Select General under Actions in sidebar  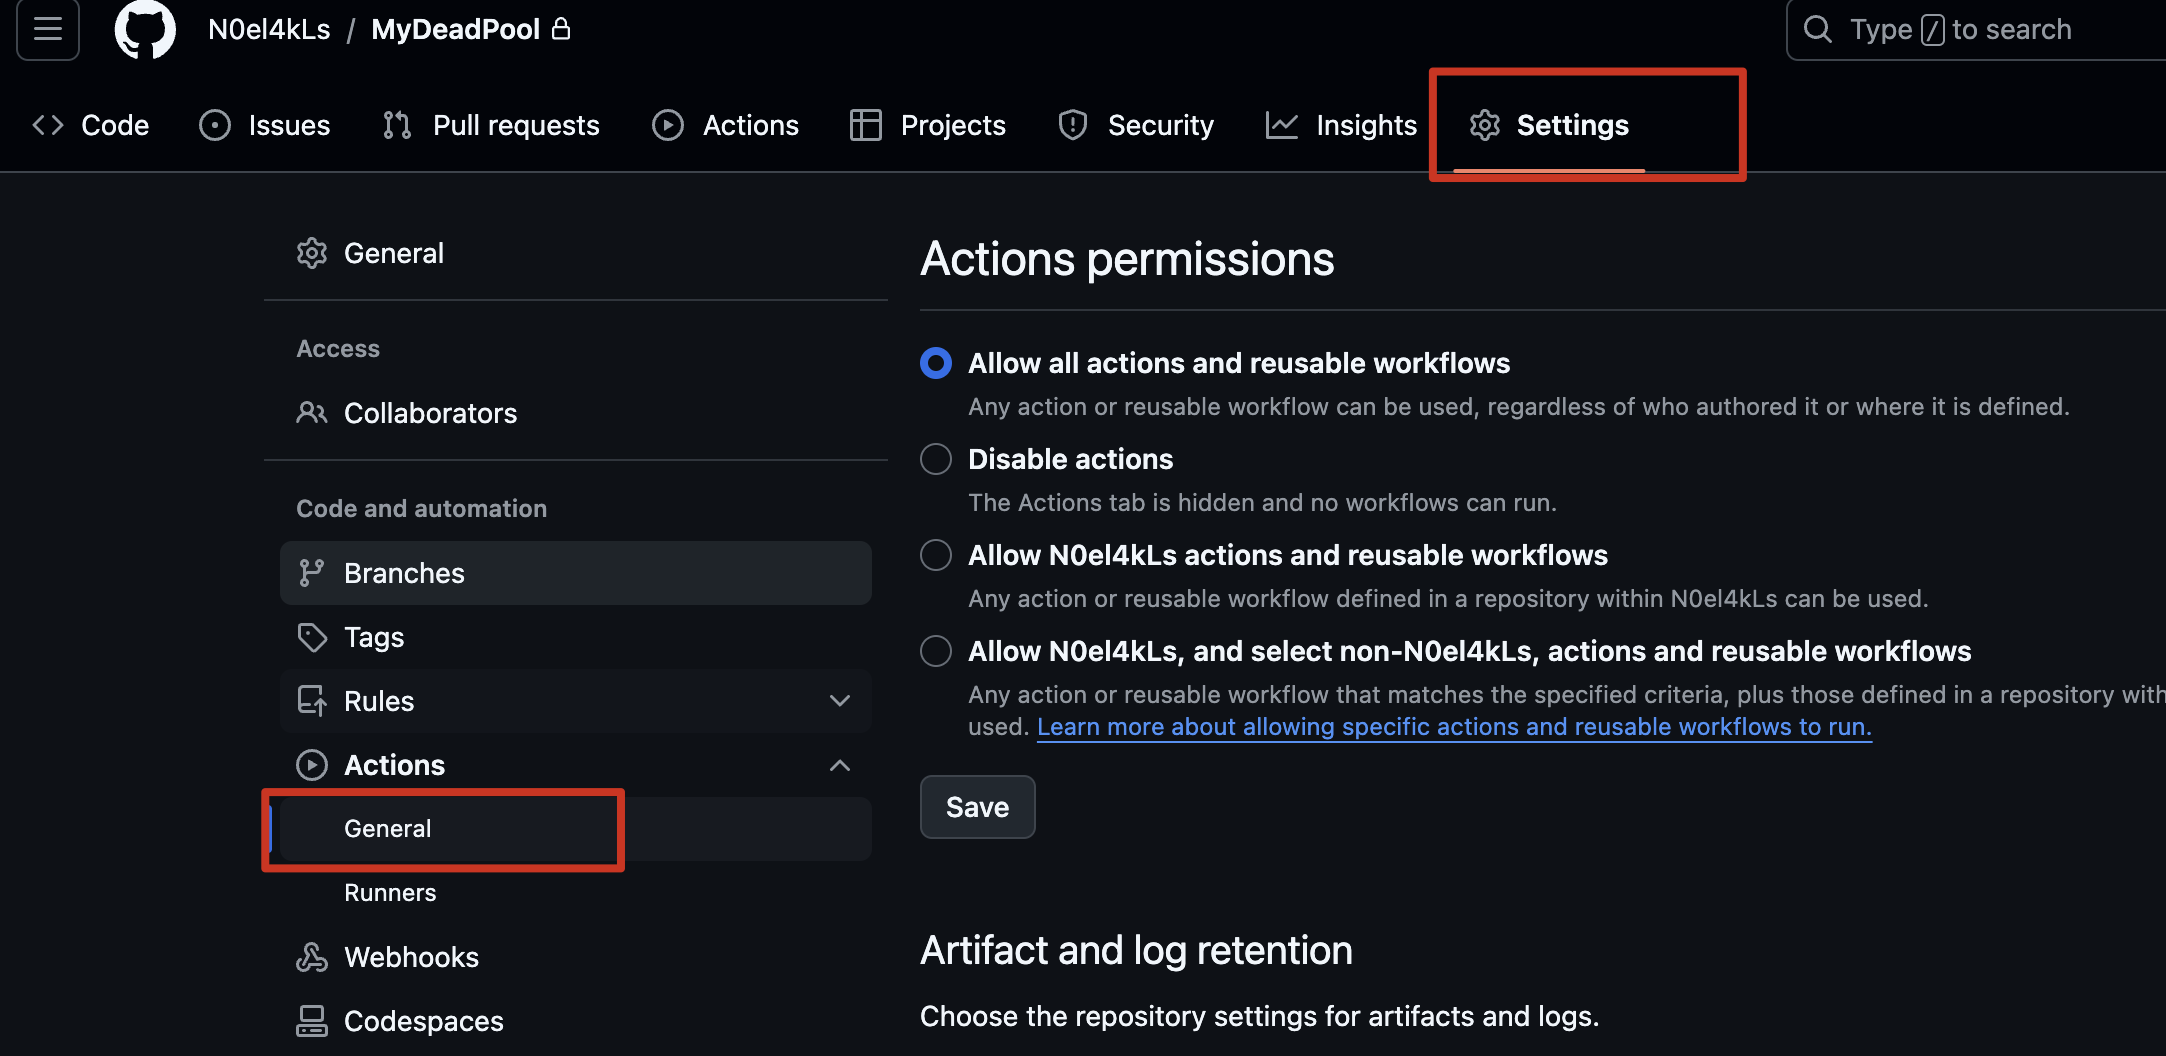576,829
